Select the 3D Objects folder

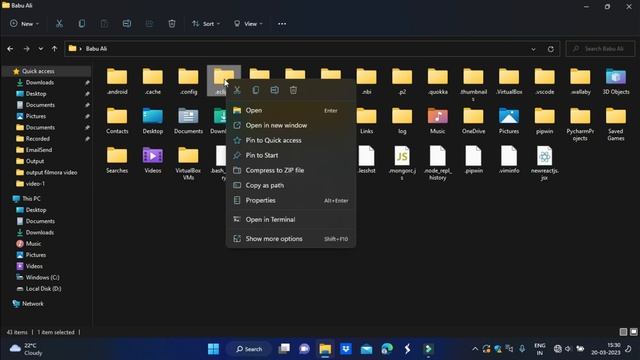pyautogui.click(x=616, y=81)
